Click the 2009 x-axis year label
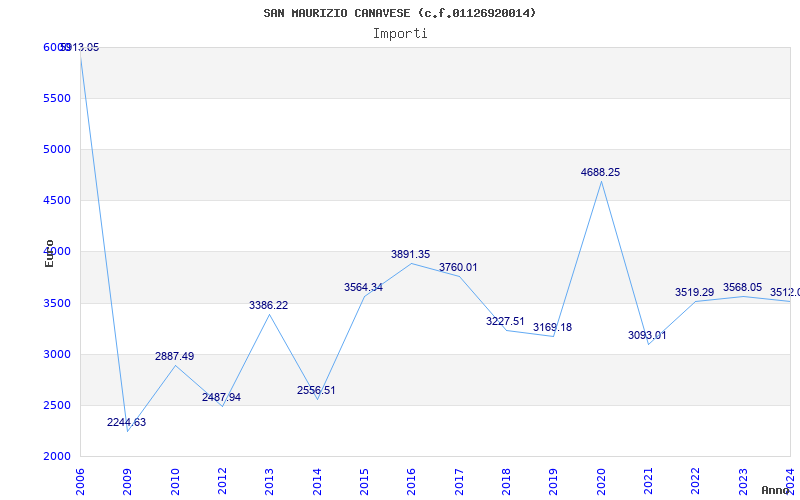Image resolution: width=800 pixels, height=500 pixels. pos(128,482)
